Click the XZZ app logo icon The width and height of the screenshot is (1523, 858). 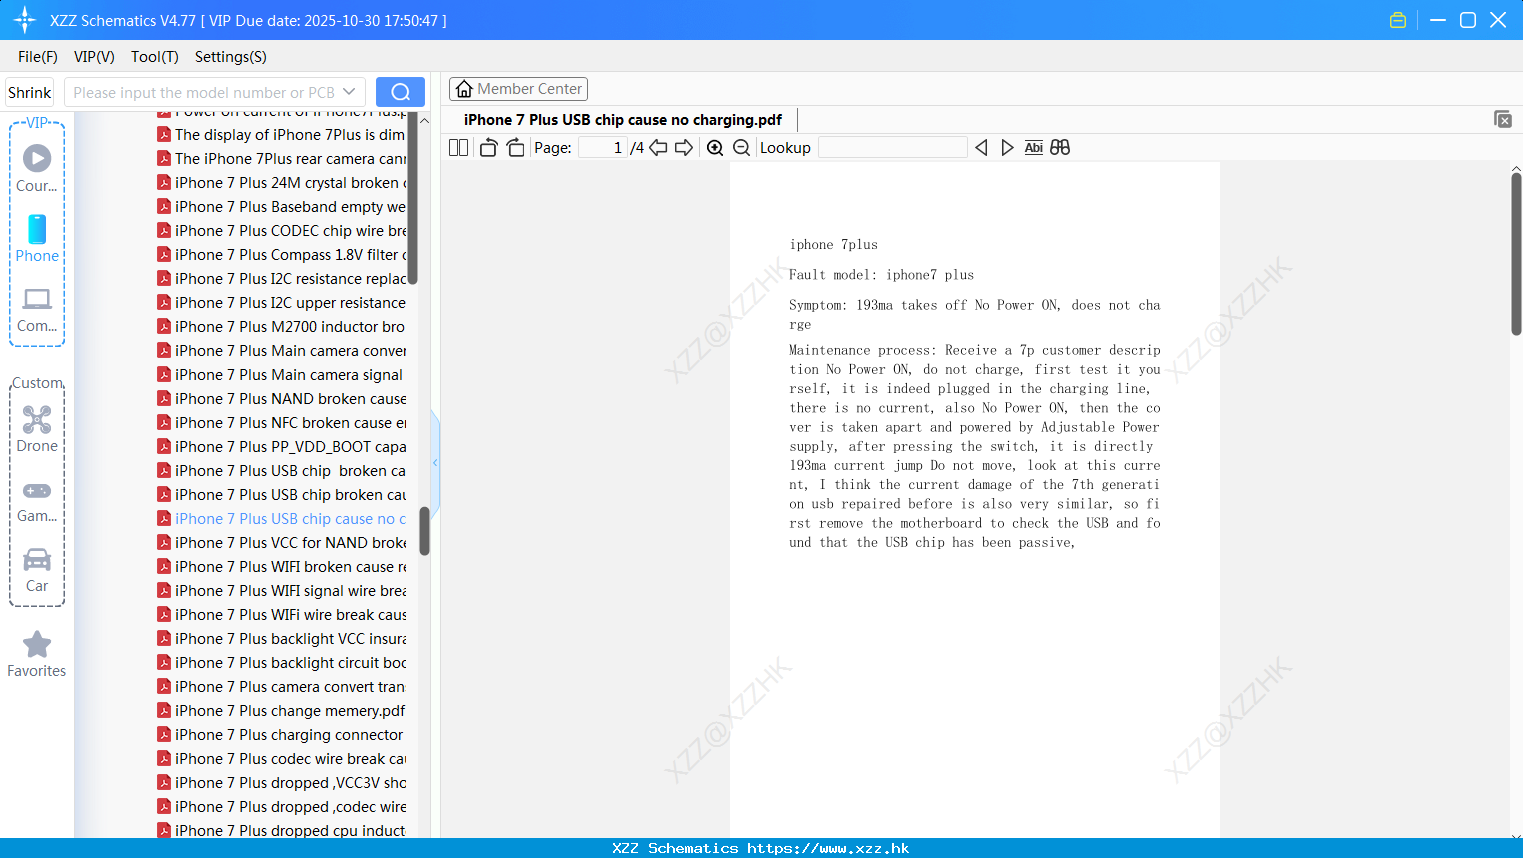tap(25, 20)
